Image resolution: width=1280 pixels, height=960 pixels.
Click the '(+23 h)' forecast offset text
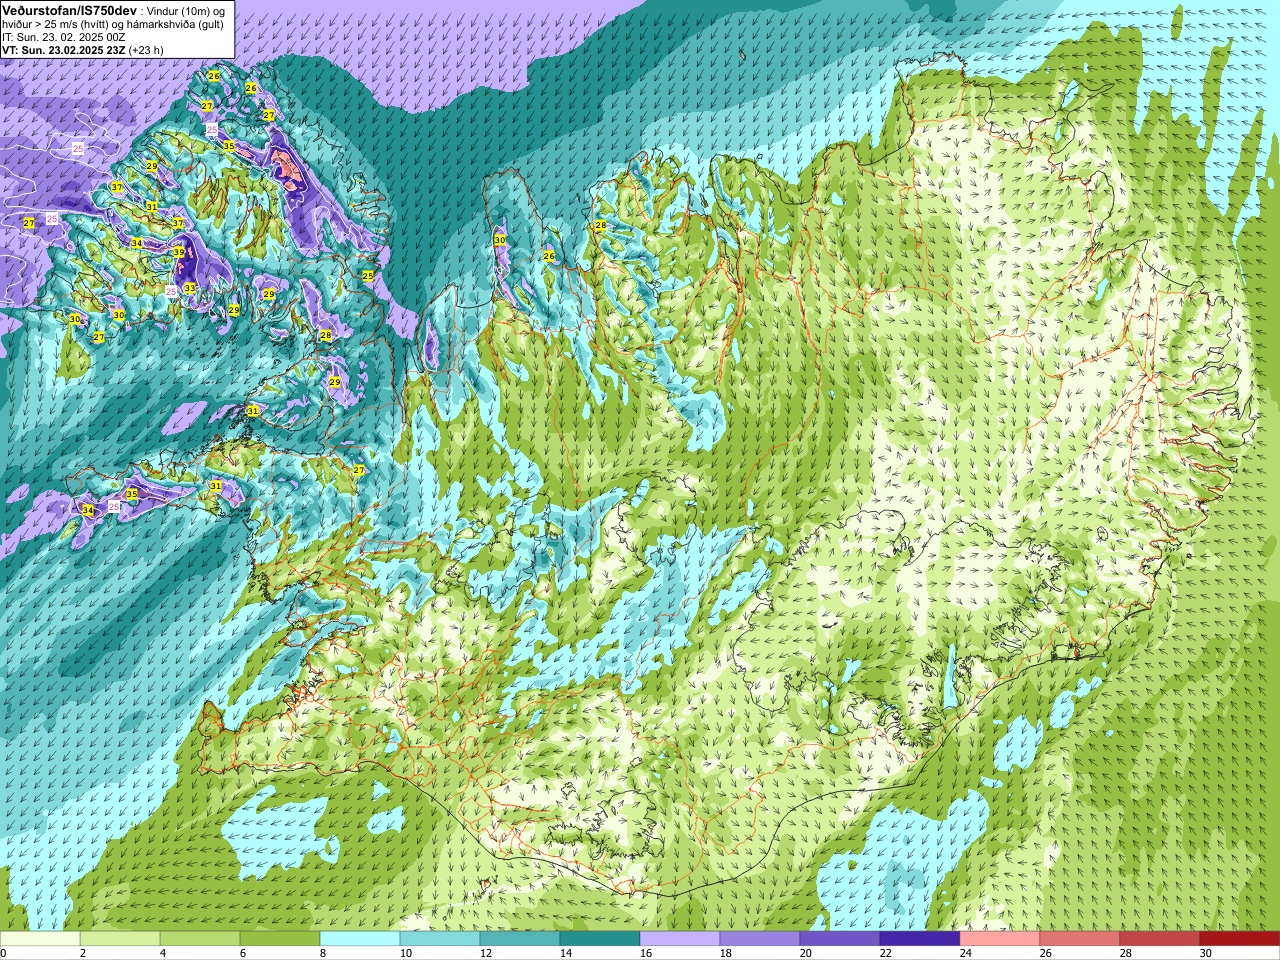click(146, 50)
